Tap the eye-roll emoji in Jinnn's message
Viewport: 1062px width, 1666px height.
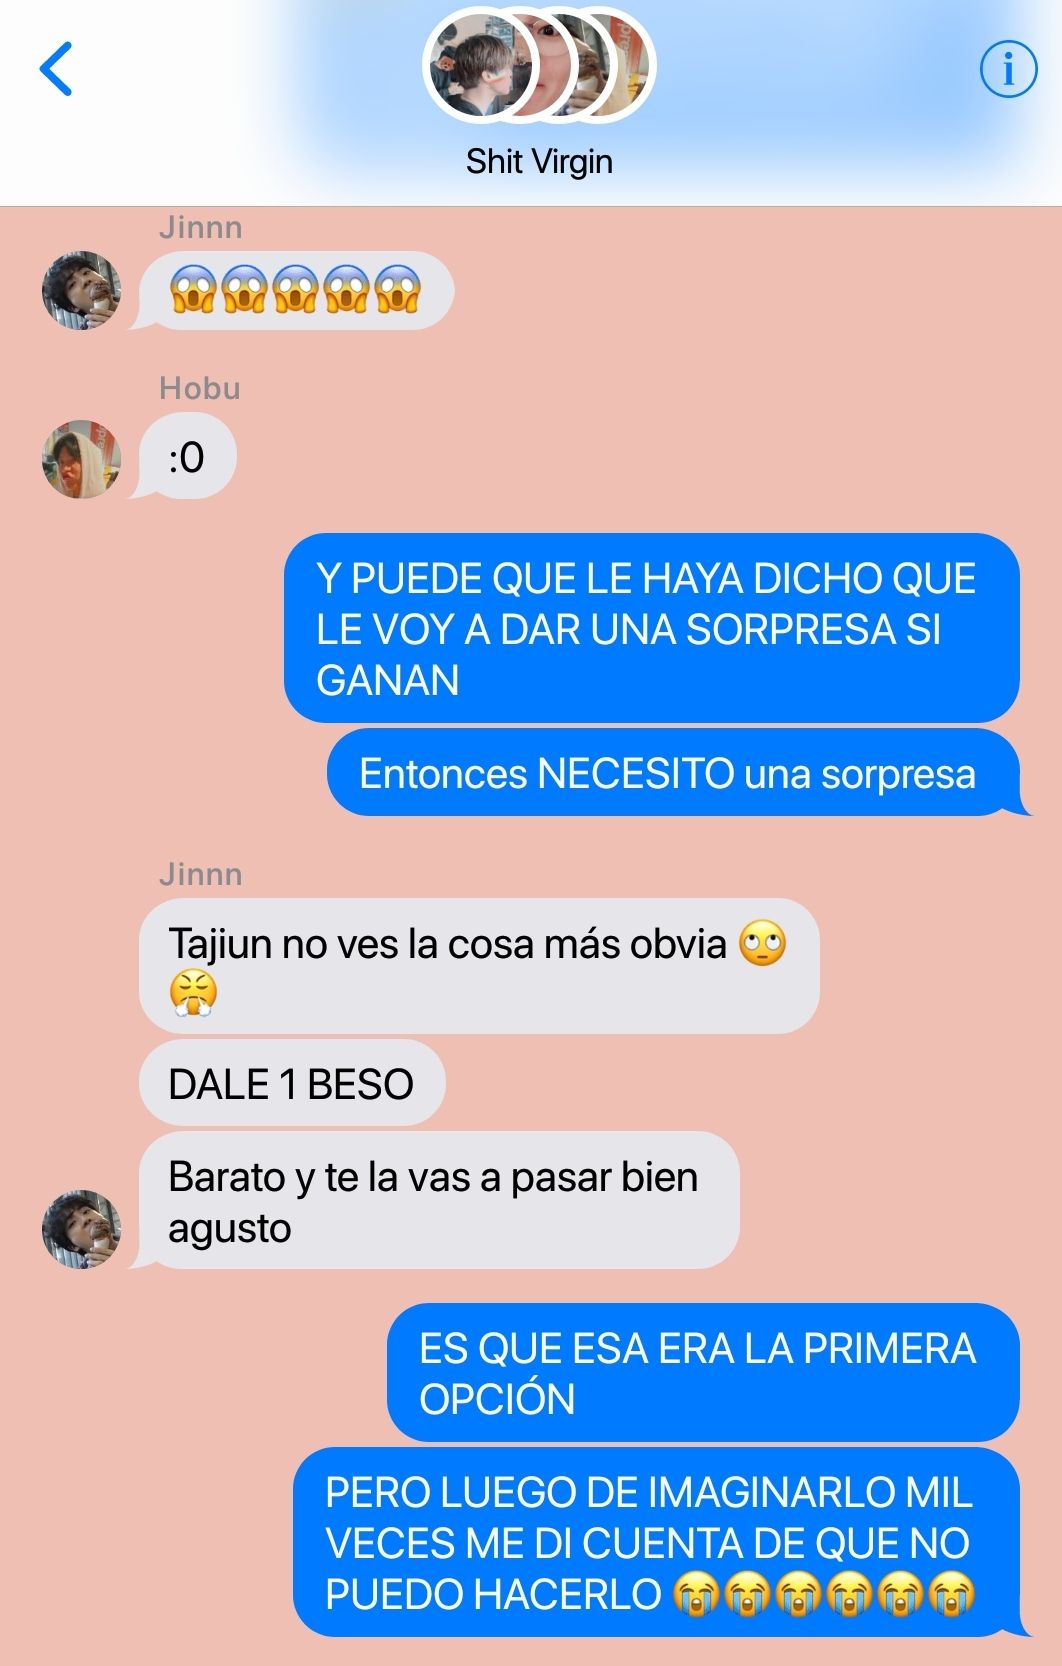(763, 943)
